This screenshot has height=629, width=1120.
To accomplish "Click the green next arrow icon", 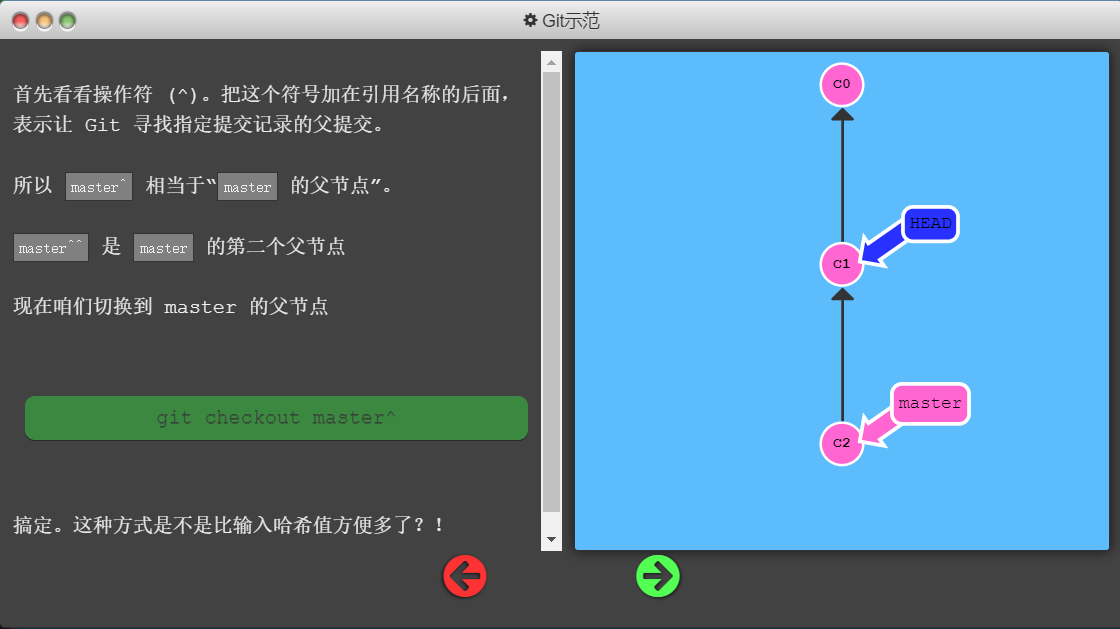I will pyautogui.click(x=658, y=577).
